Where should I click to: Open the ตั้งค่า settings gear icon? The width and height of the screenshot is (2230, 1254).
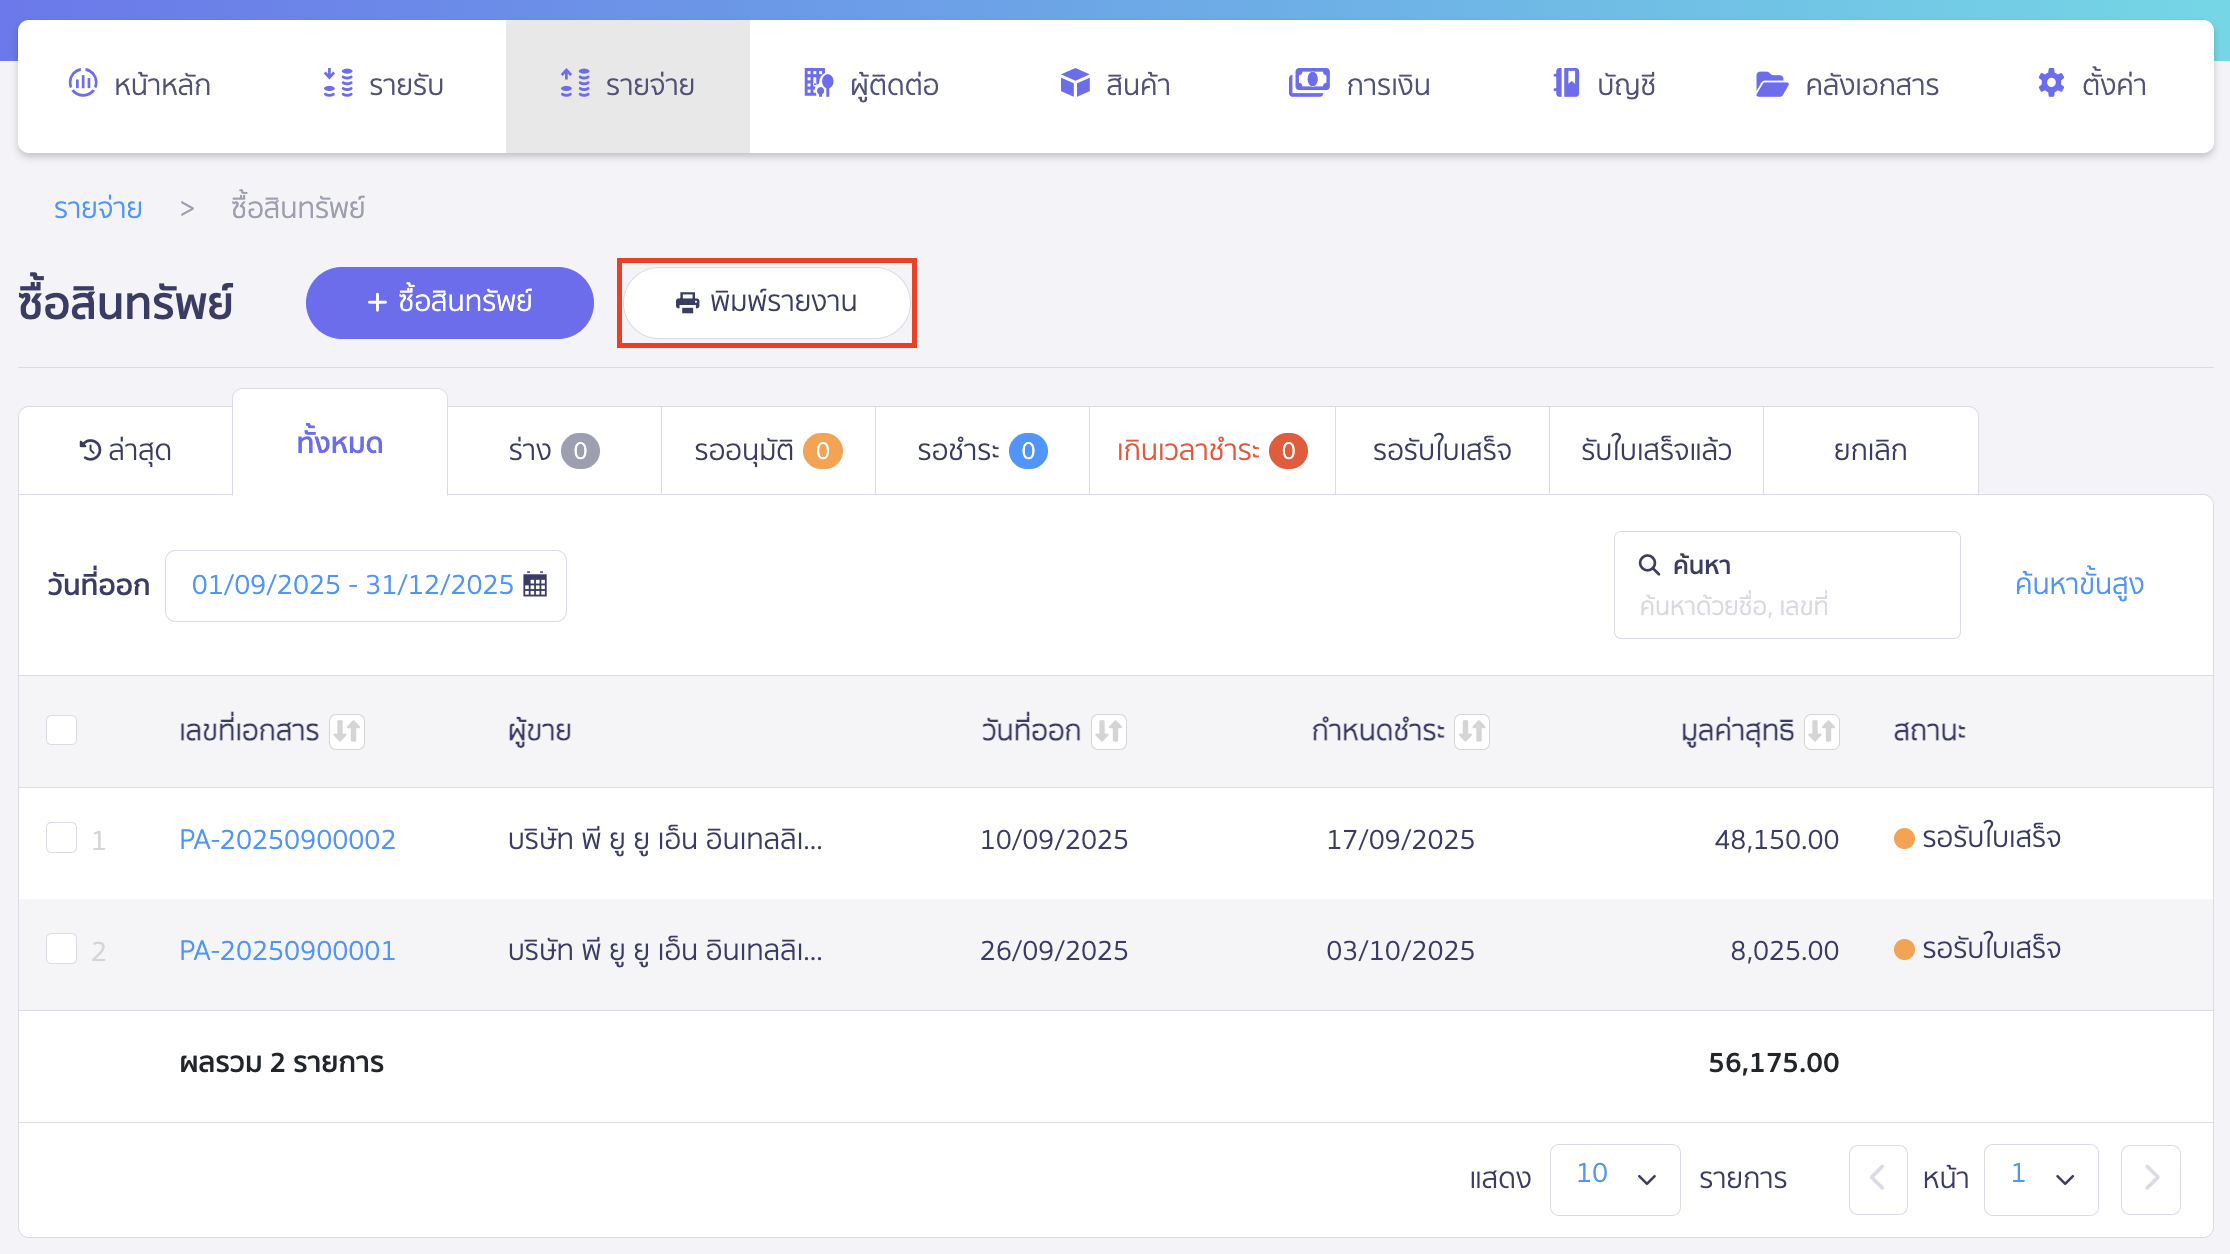pyautogui.click(x=2050, y=84)
